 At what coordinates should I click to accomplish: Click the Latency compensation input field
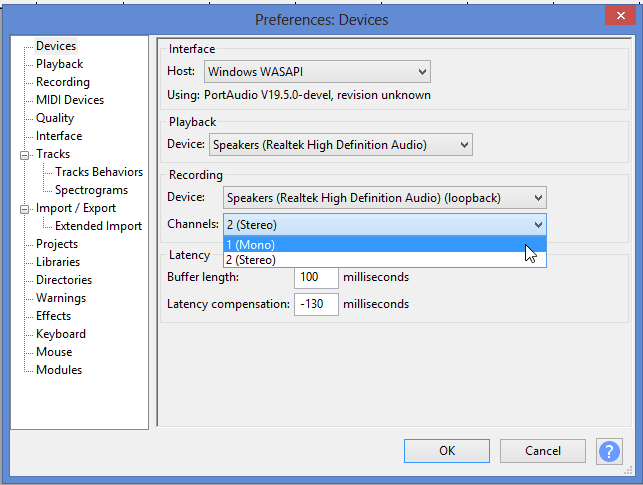point(316,304)
